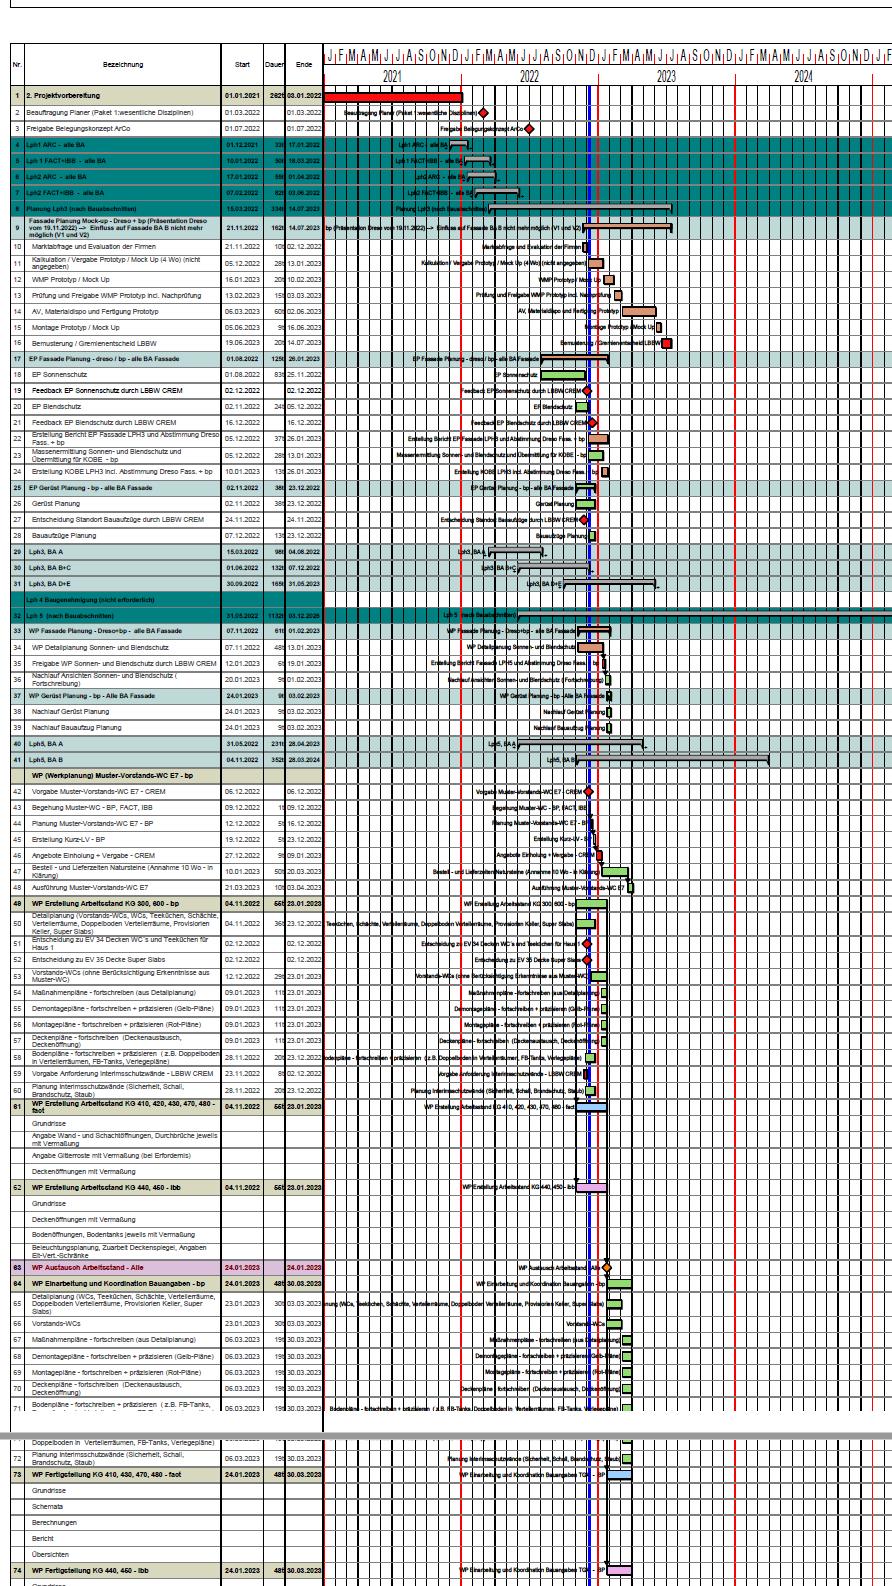The image size is (892, 1586).
Task: Select task name 'EP Sonnenschutz' in row 18
Action: [x=59, y=374]
